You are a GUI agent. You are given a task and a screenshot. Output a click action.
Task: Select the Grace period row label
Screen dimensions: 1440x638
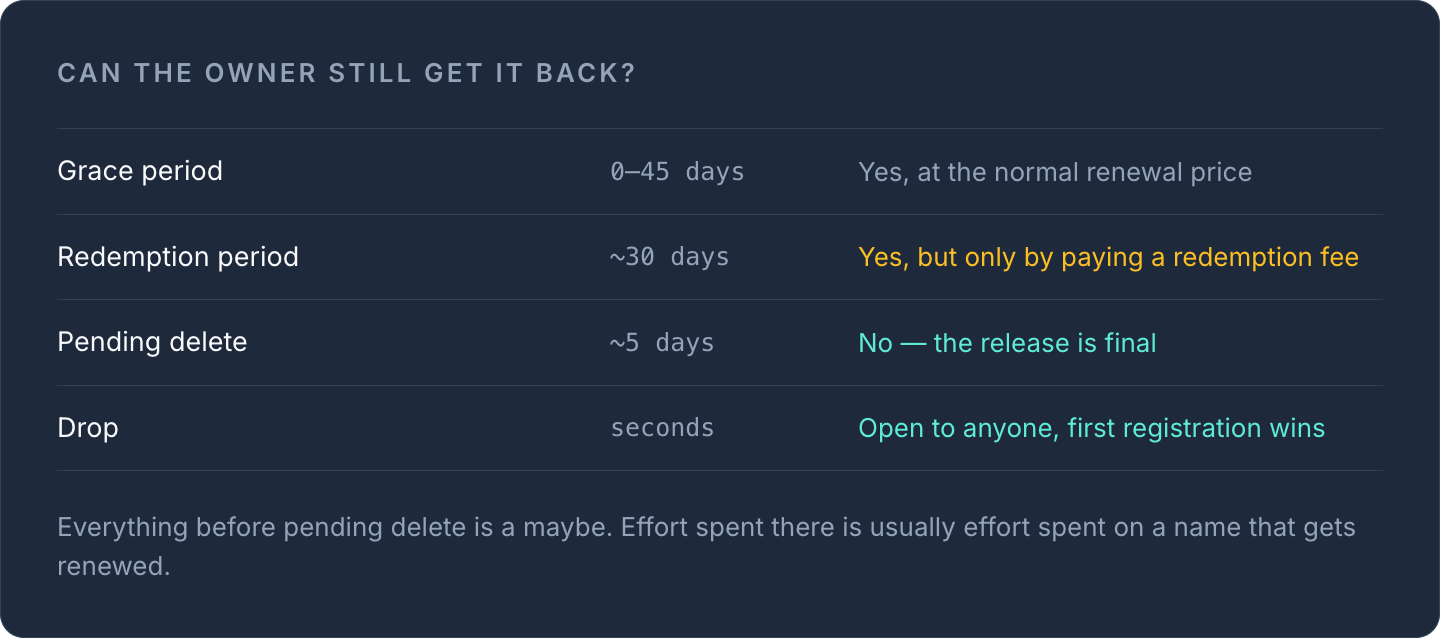coord(140,171)
